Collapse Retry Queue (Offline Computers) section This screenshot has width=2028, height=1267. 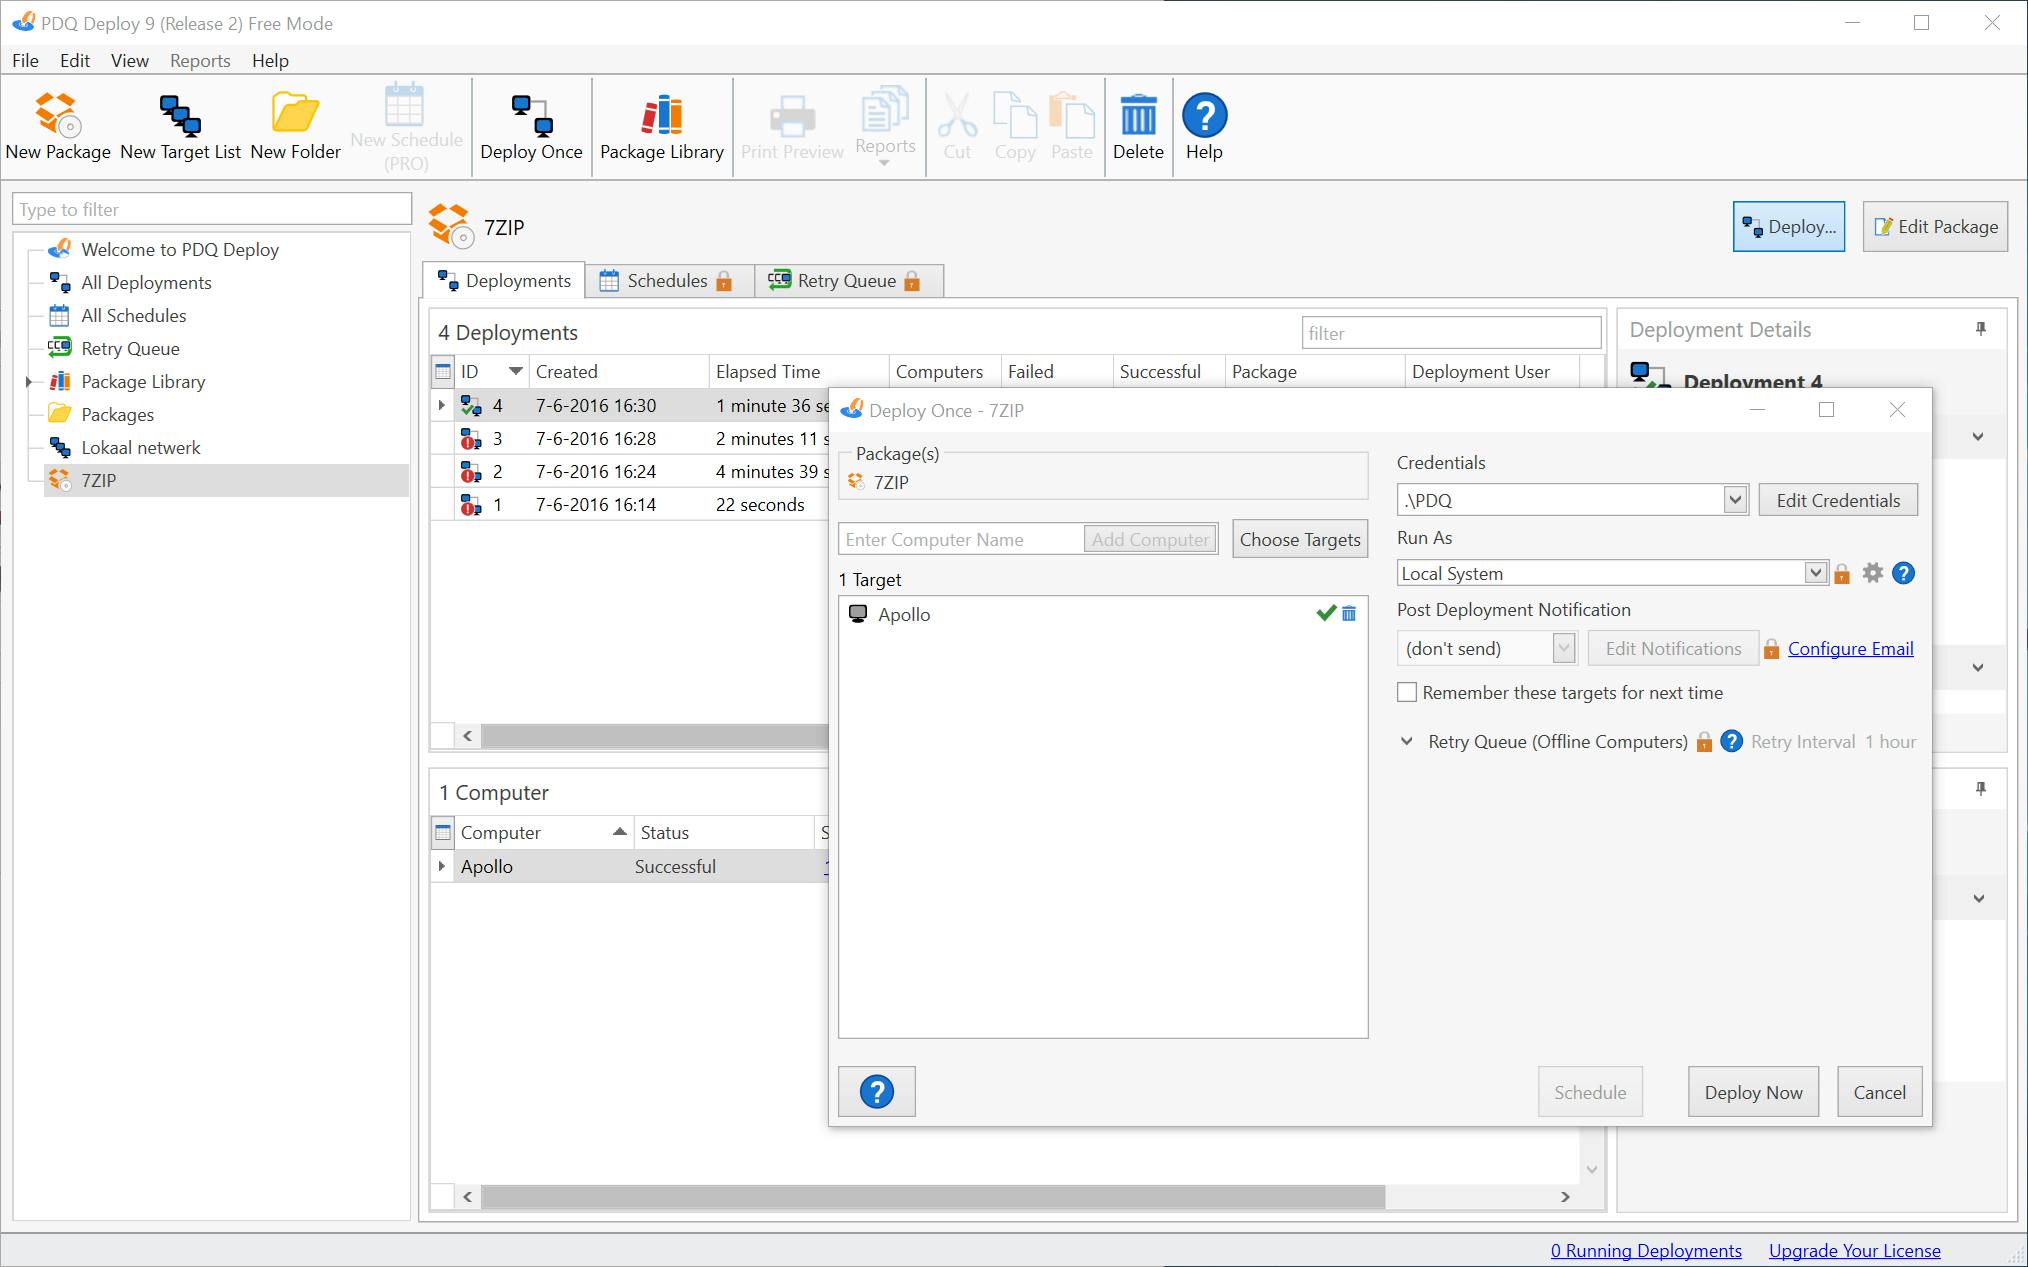tap(1407, 742)
